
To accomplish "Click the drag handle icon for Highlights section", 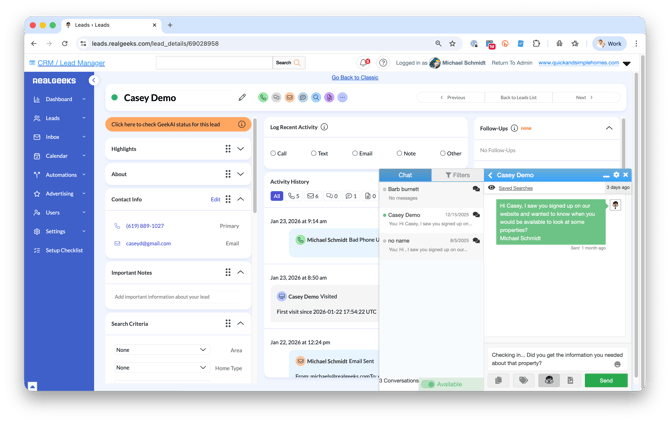I will [x=228, y=149].
